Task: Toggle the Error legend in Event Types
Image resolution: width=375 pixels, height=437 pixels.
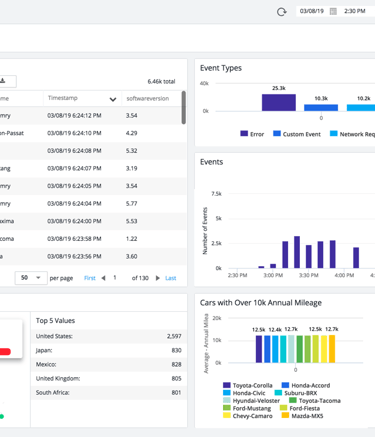Action: (x=252, y=134)
